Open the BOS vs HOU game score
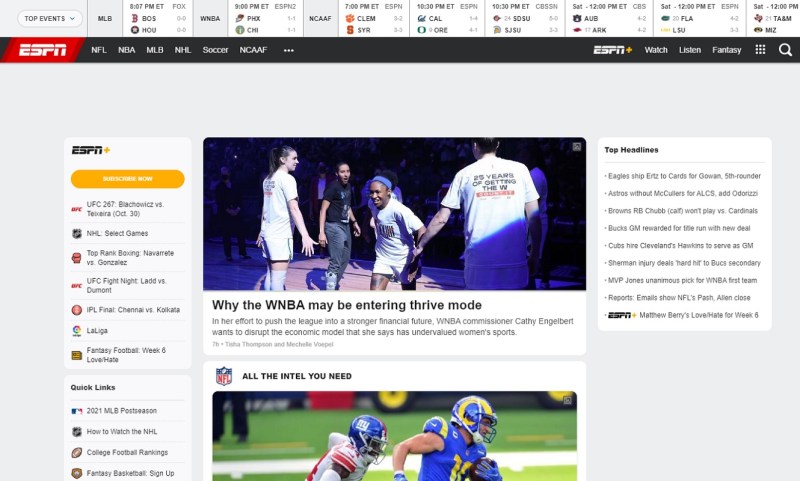This screenshot has width=800, height=481. tap(158, 18)
